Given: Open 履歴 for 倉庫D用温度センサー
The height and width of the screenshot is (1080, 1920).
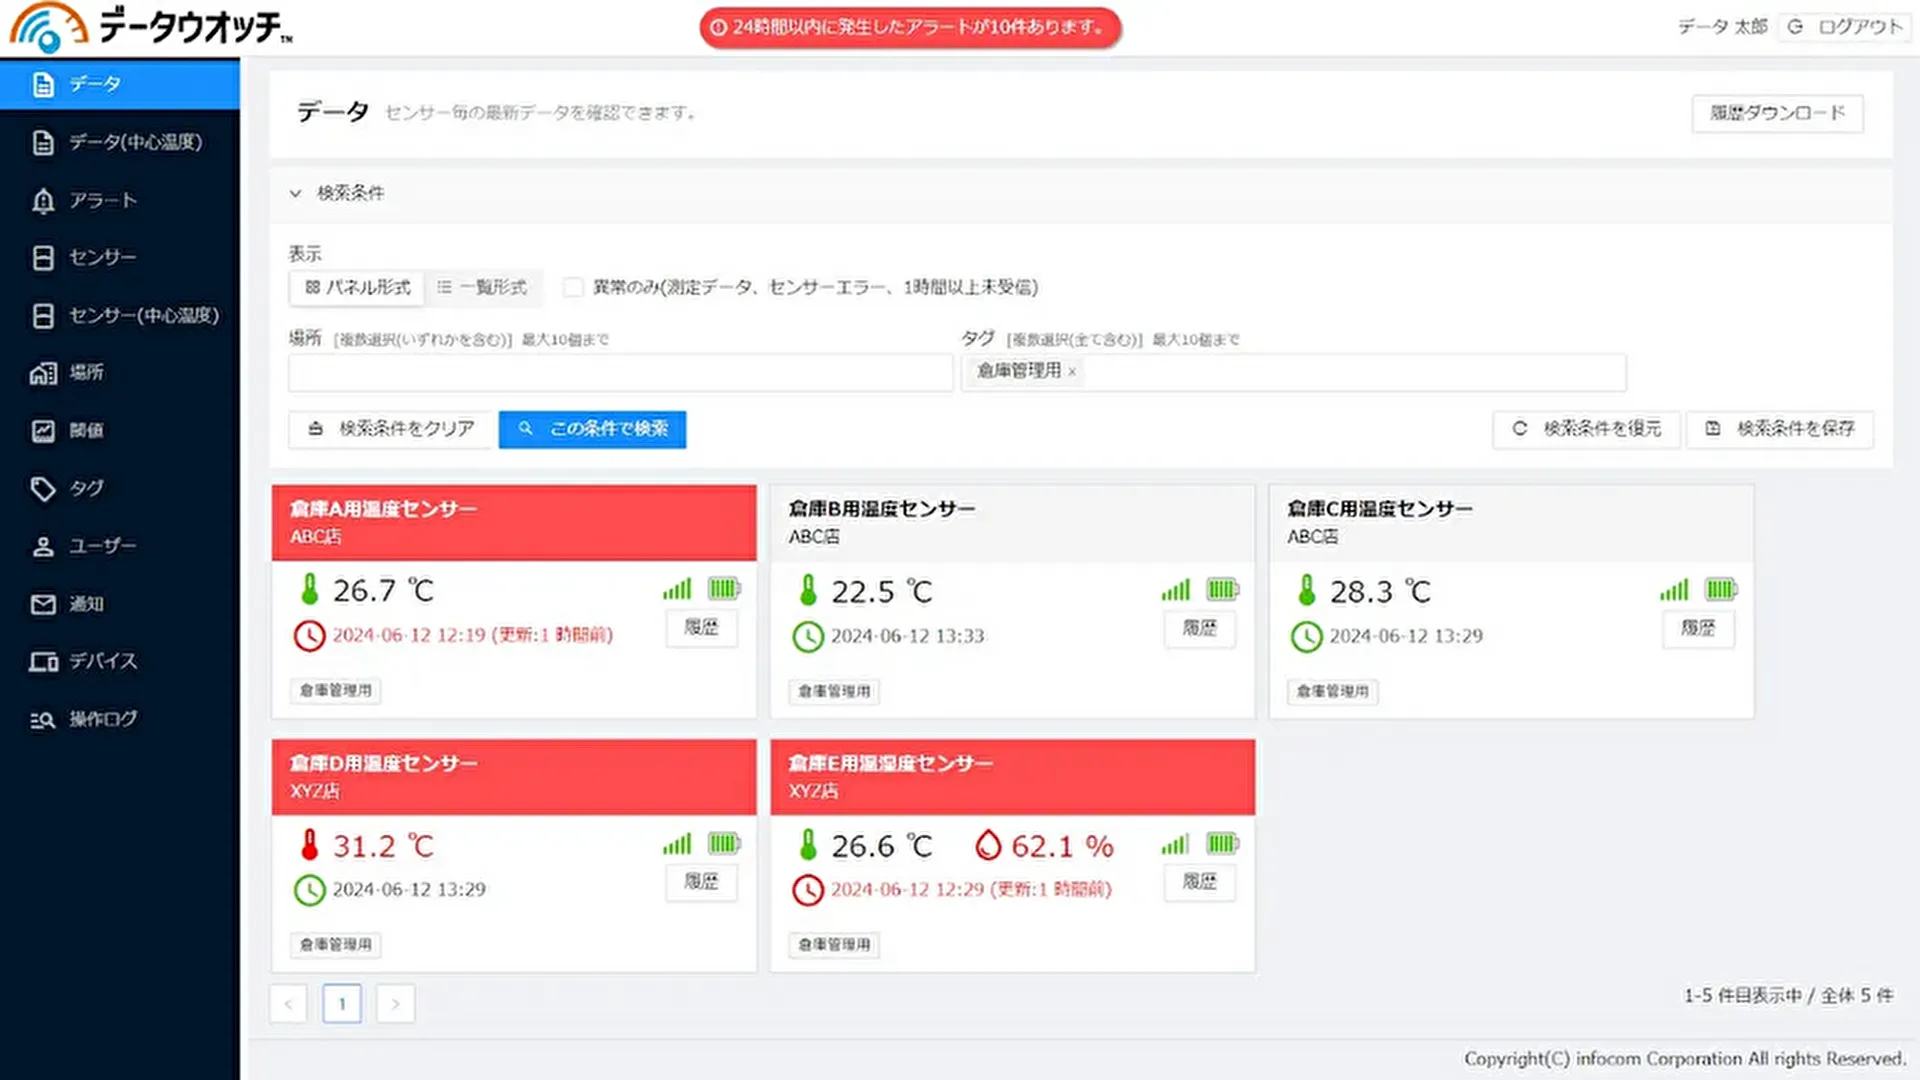Looking at the screenshot, I should click(701, 882).
